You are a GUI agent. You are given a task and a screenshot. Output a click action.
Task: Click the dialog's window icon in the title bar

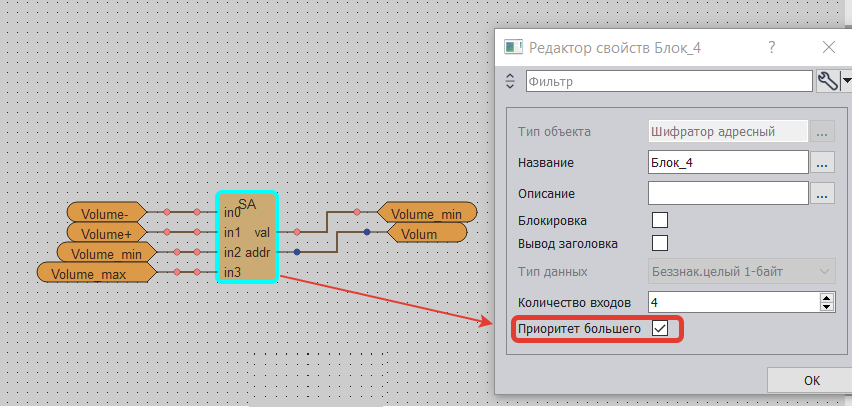coord(513,47)
